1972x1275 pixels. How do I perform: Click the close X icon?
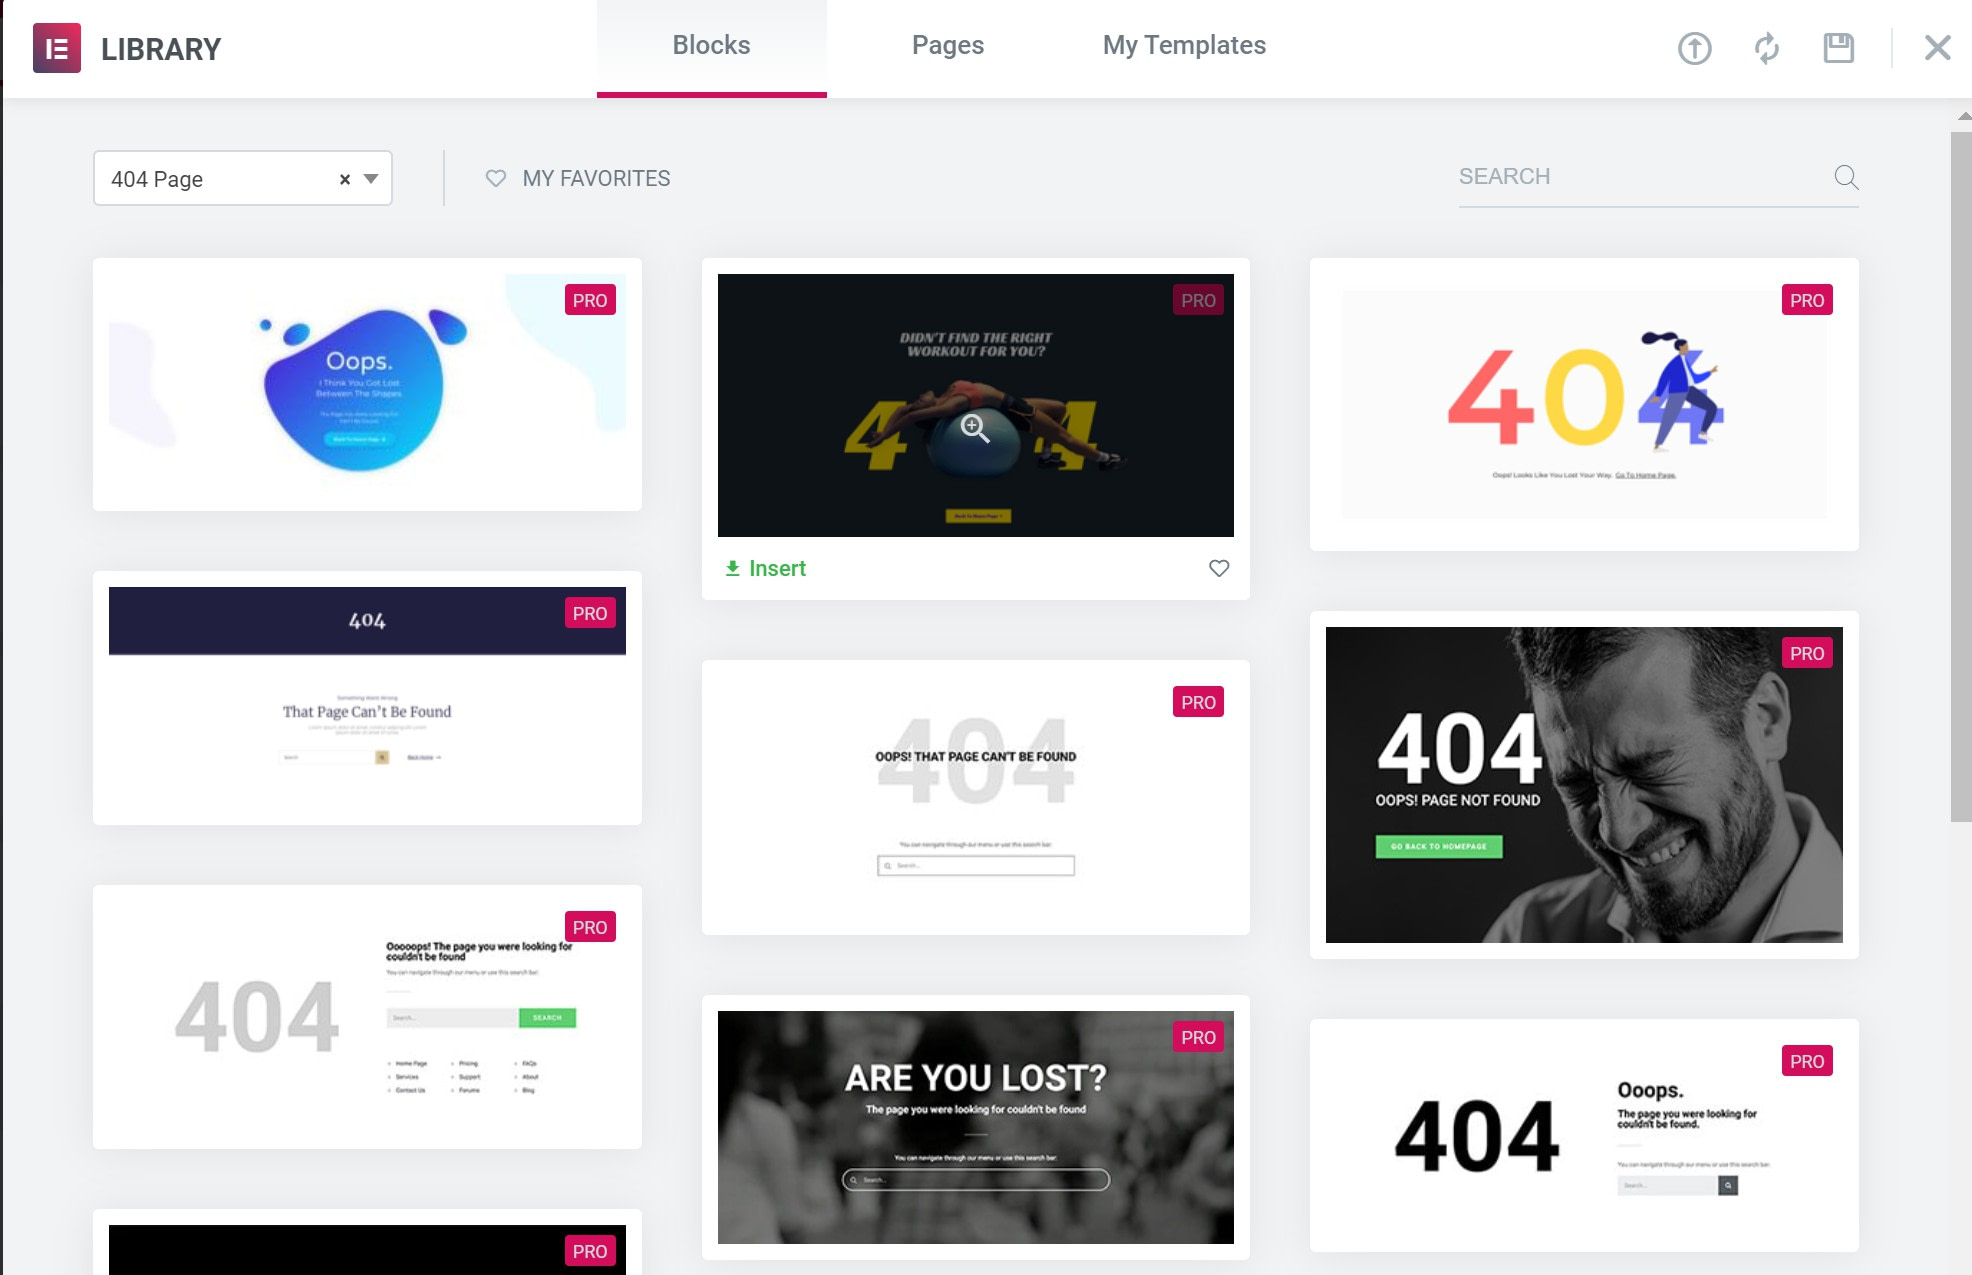point(1936,47)
